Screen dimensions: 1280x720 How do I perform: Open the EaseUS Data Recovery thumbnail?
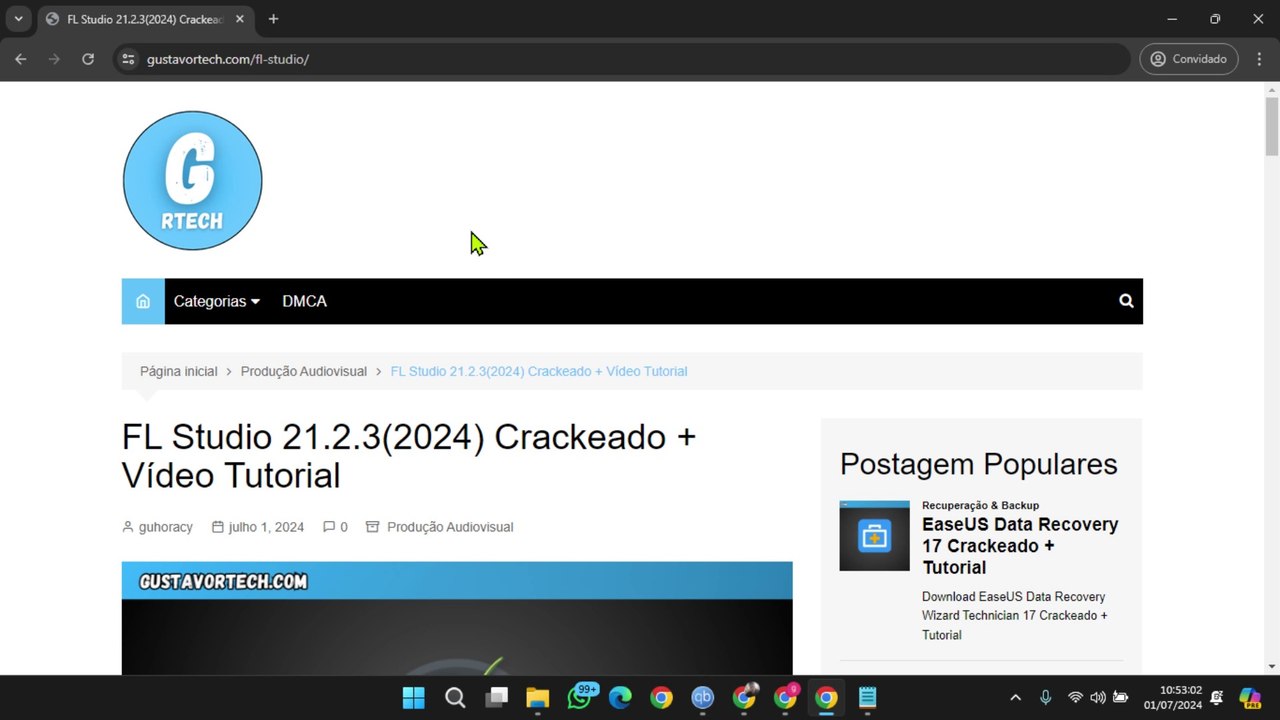[875, 536]
